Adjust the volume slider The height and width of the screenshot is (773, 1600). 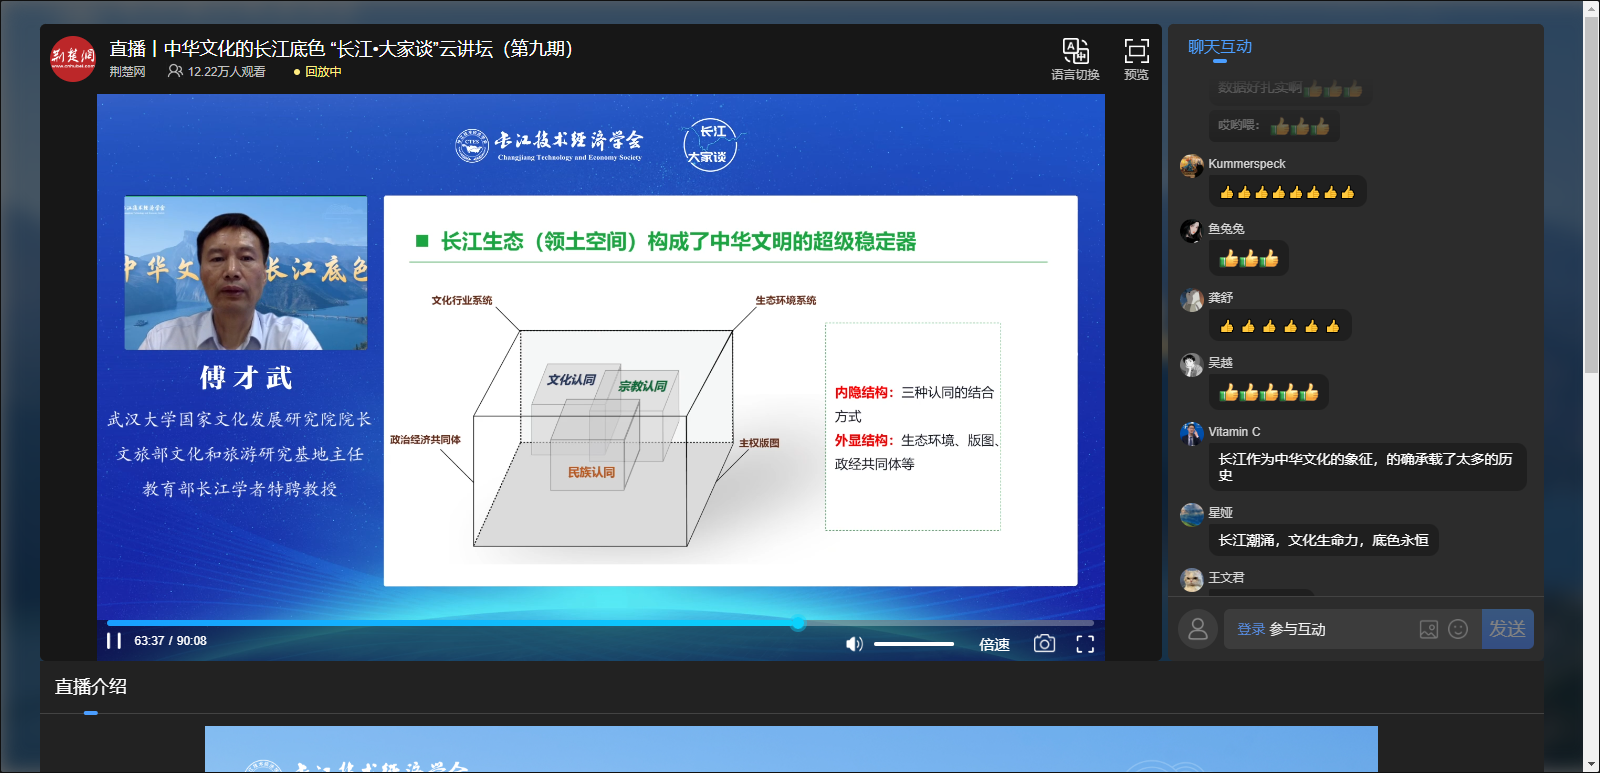(x=913, y=644)
